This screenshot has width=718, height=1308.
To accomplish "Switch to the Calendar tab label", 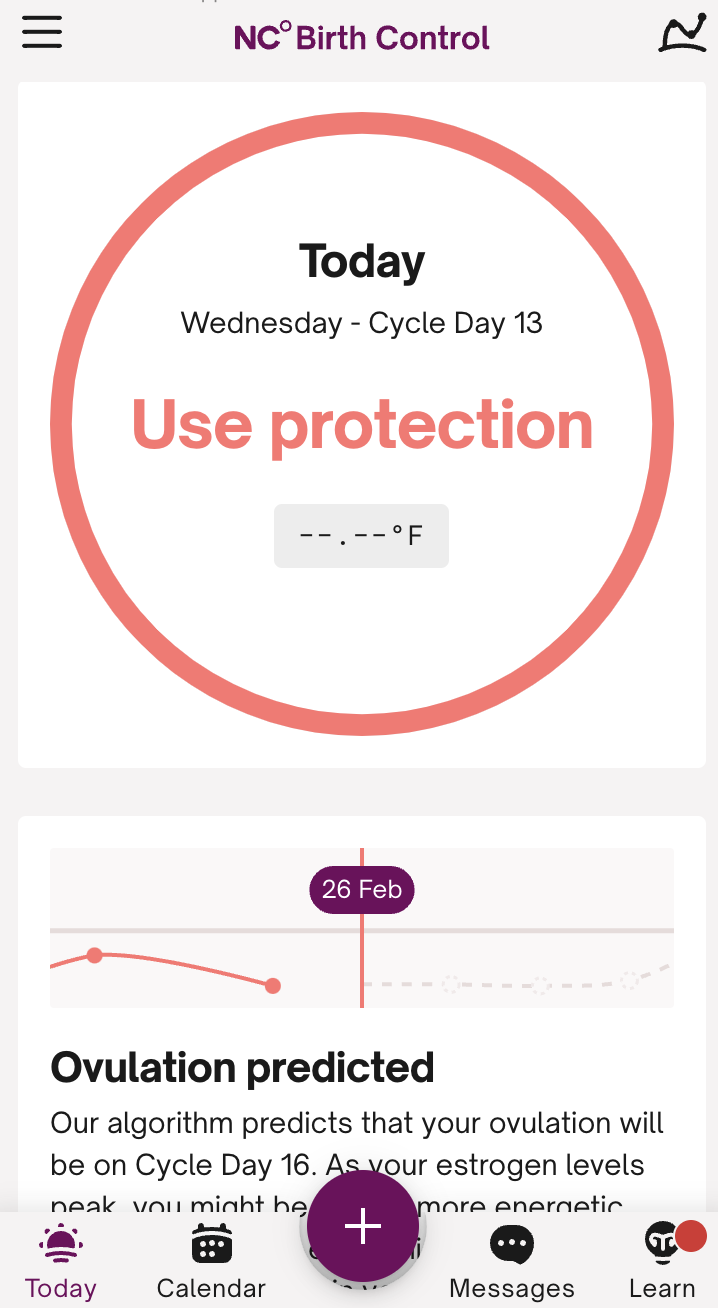I will point(211,1288).
